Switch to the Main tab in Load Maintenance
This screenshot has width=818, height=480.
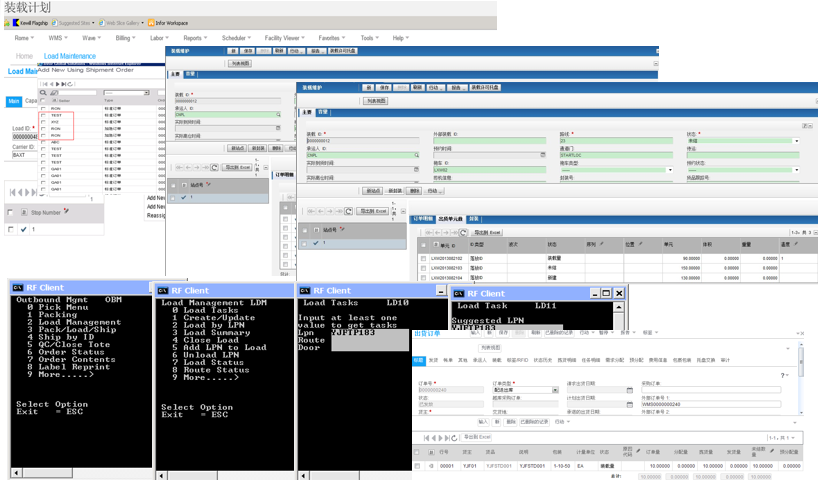(x=14, y=101)
